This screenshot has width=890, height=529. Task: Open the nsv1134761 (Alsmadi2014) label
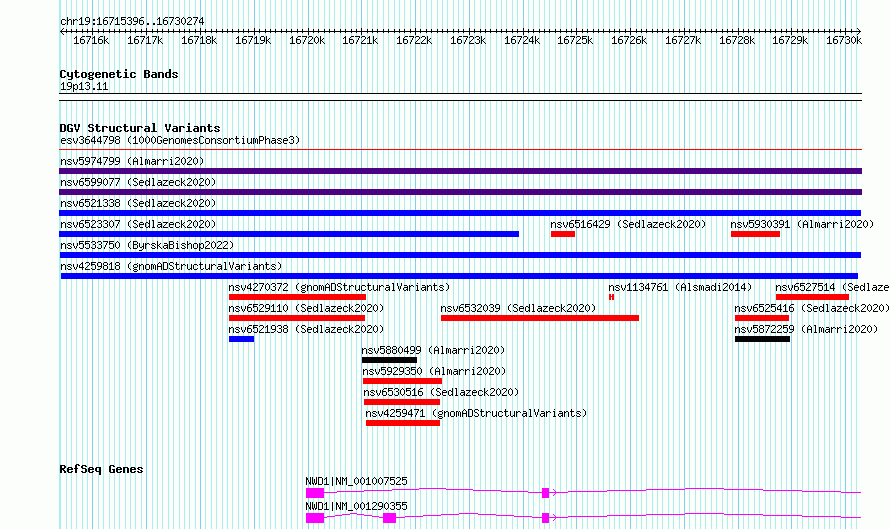click(x=680, y=287)
